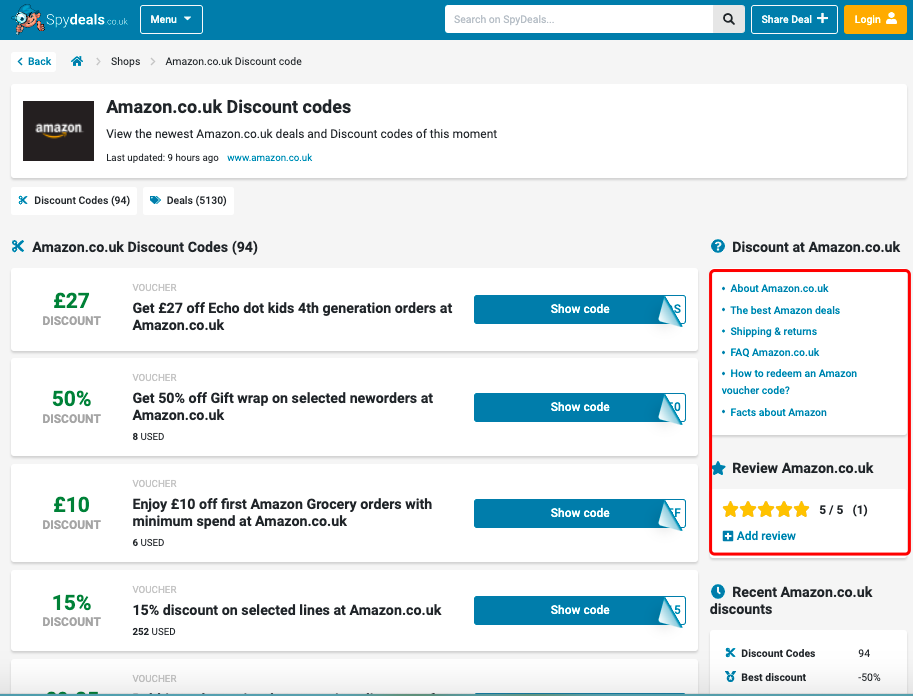
Task: Click 252 USED text
Action: (x=154, y=631)
